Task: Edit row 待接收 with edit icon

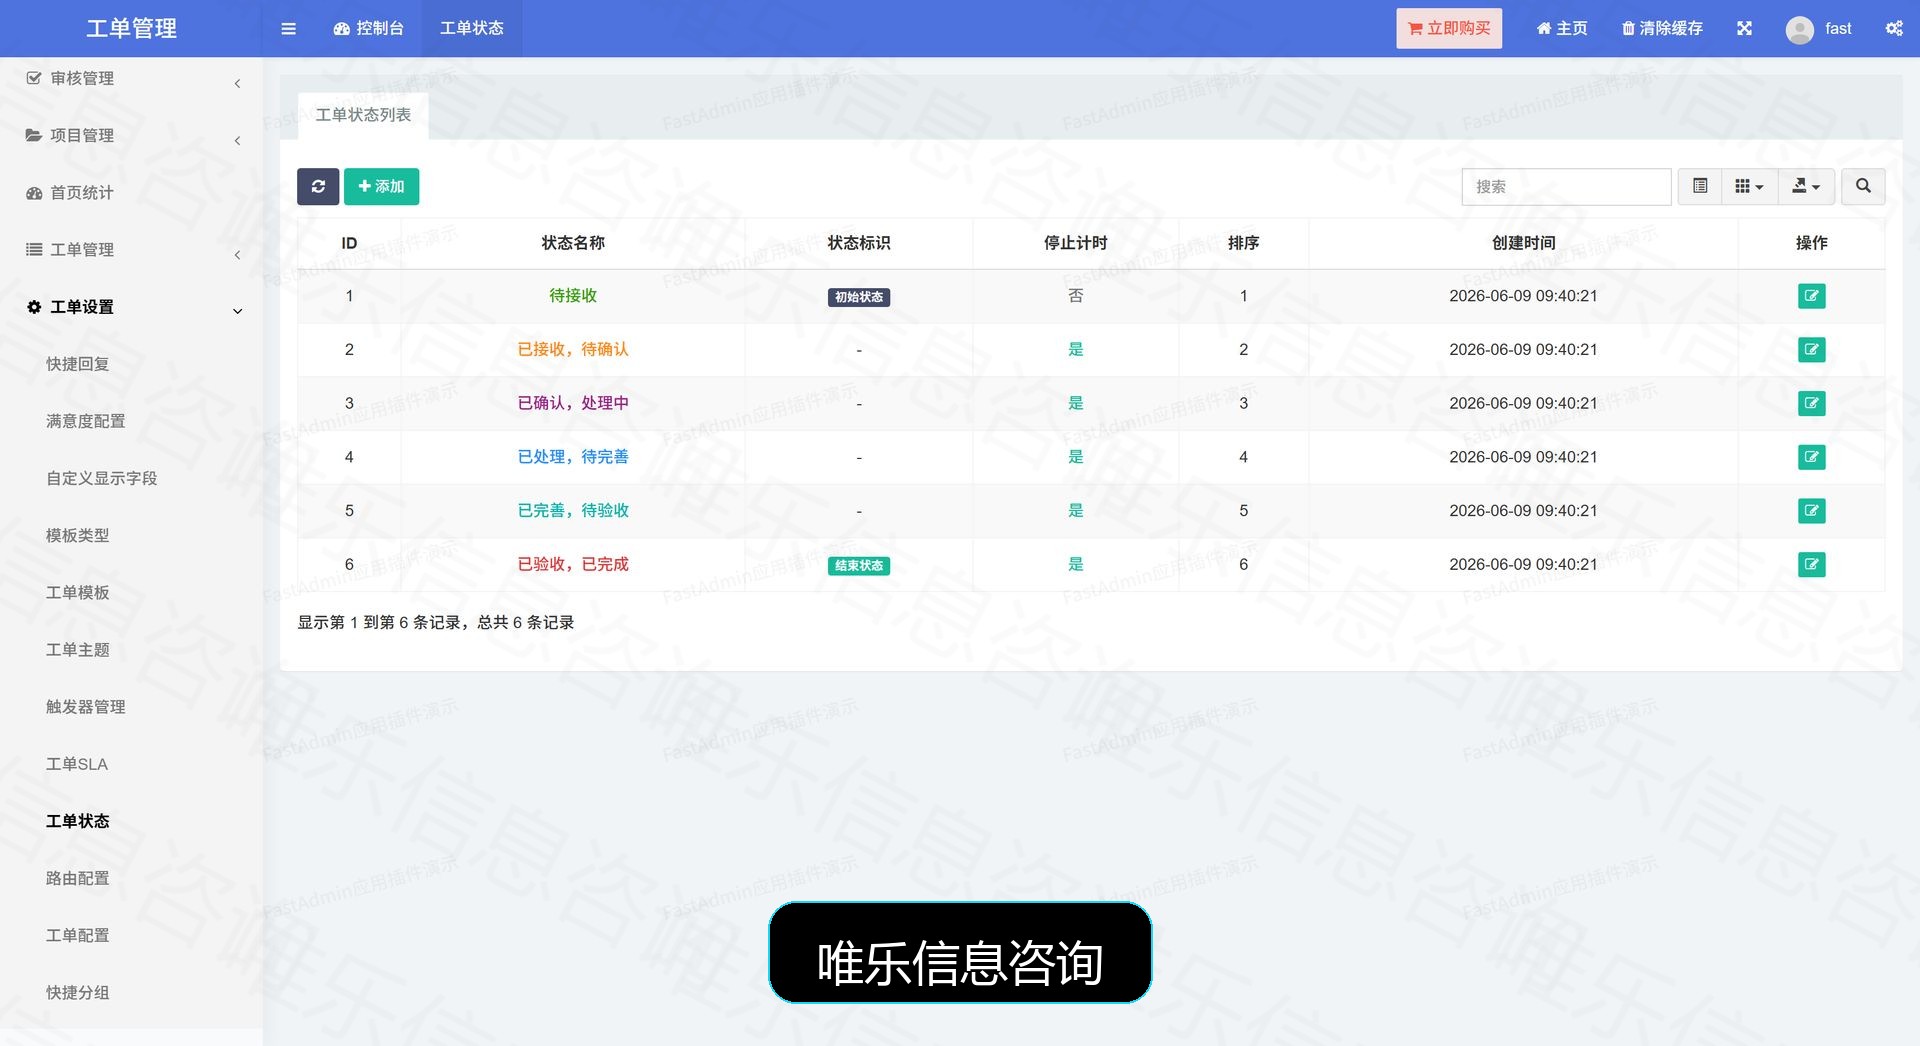Action: (x=1811, y=296)
